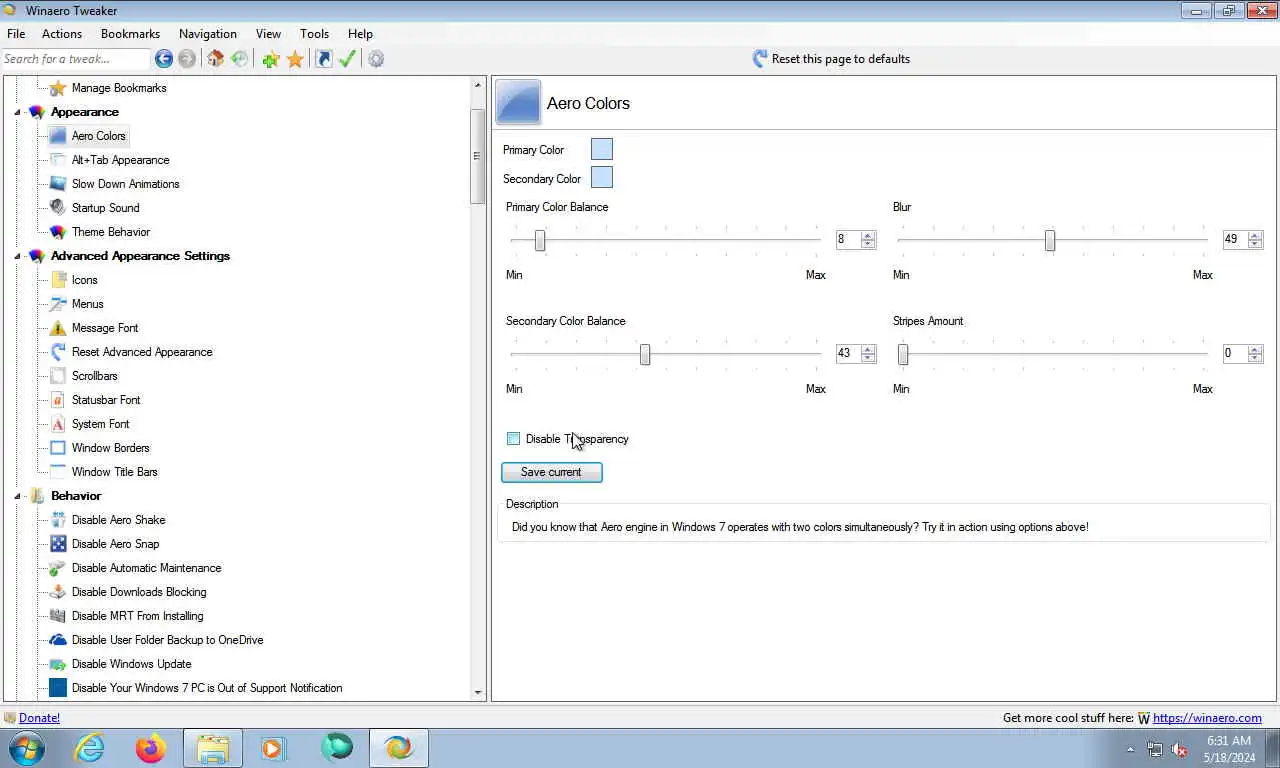The width and height of the screenshot is (1280, 768).
Task: Open Disable MRT From Installing entry
Action: pos(137,616)
